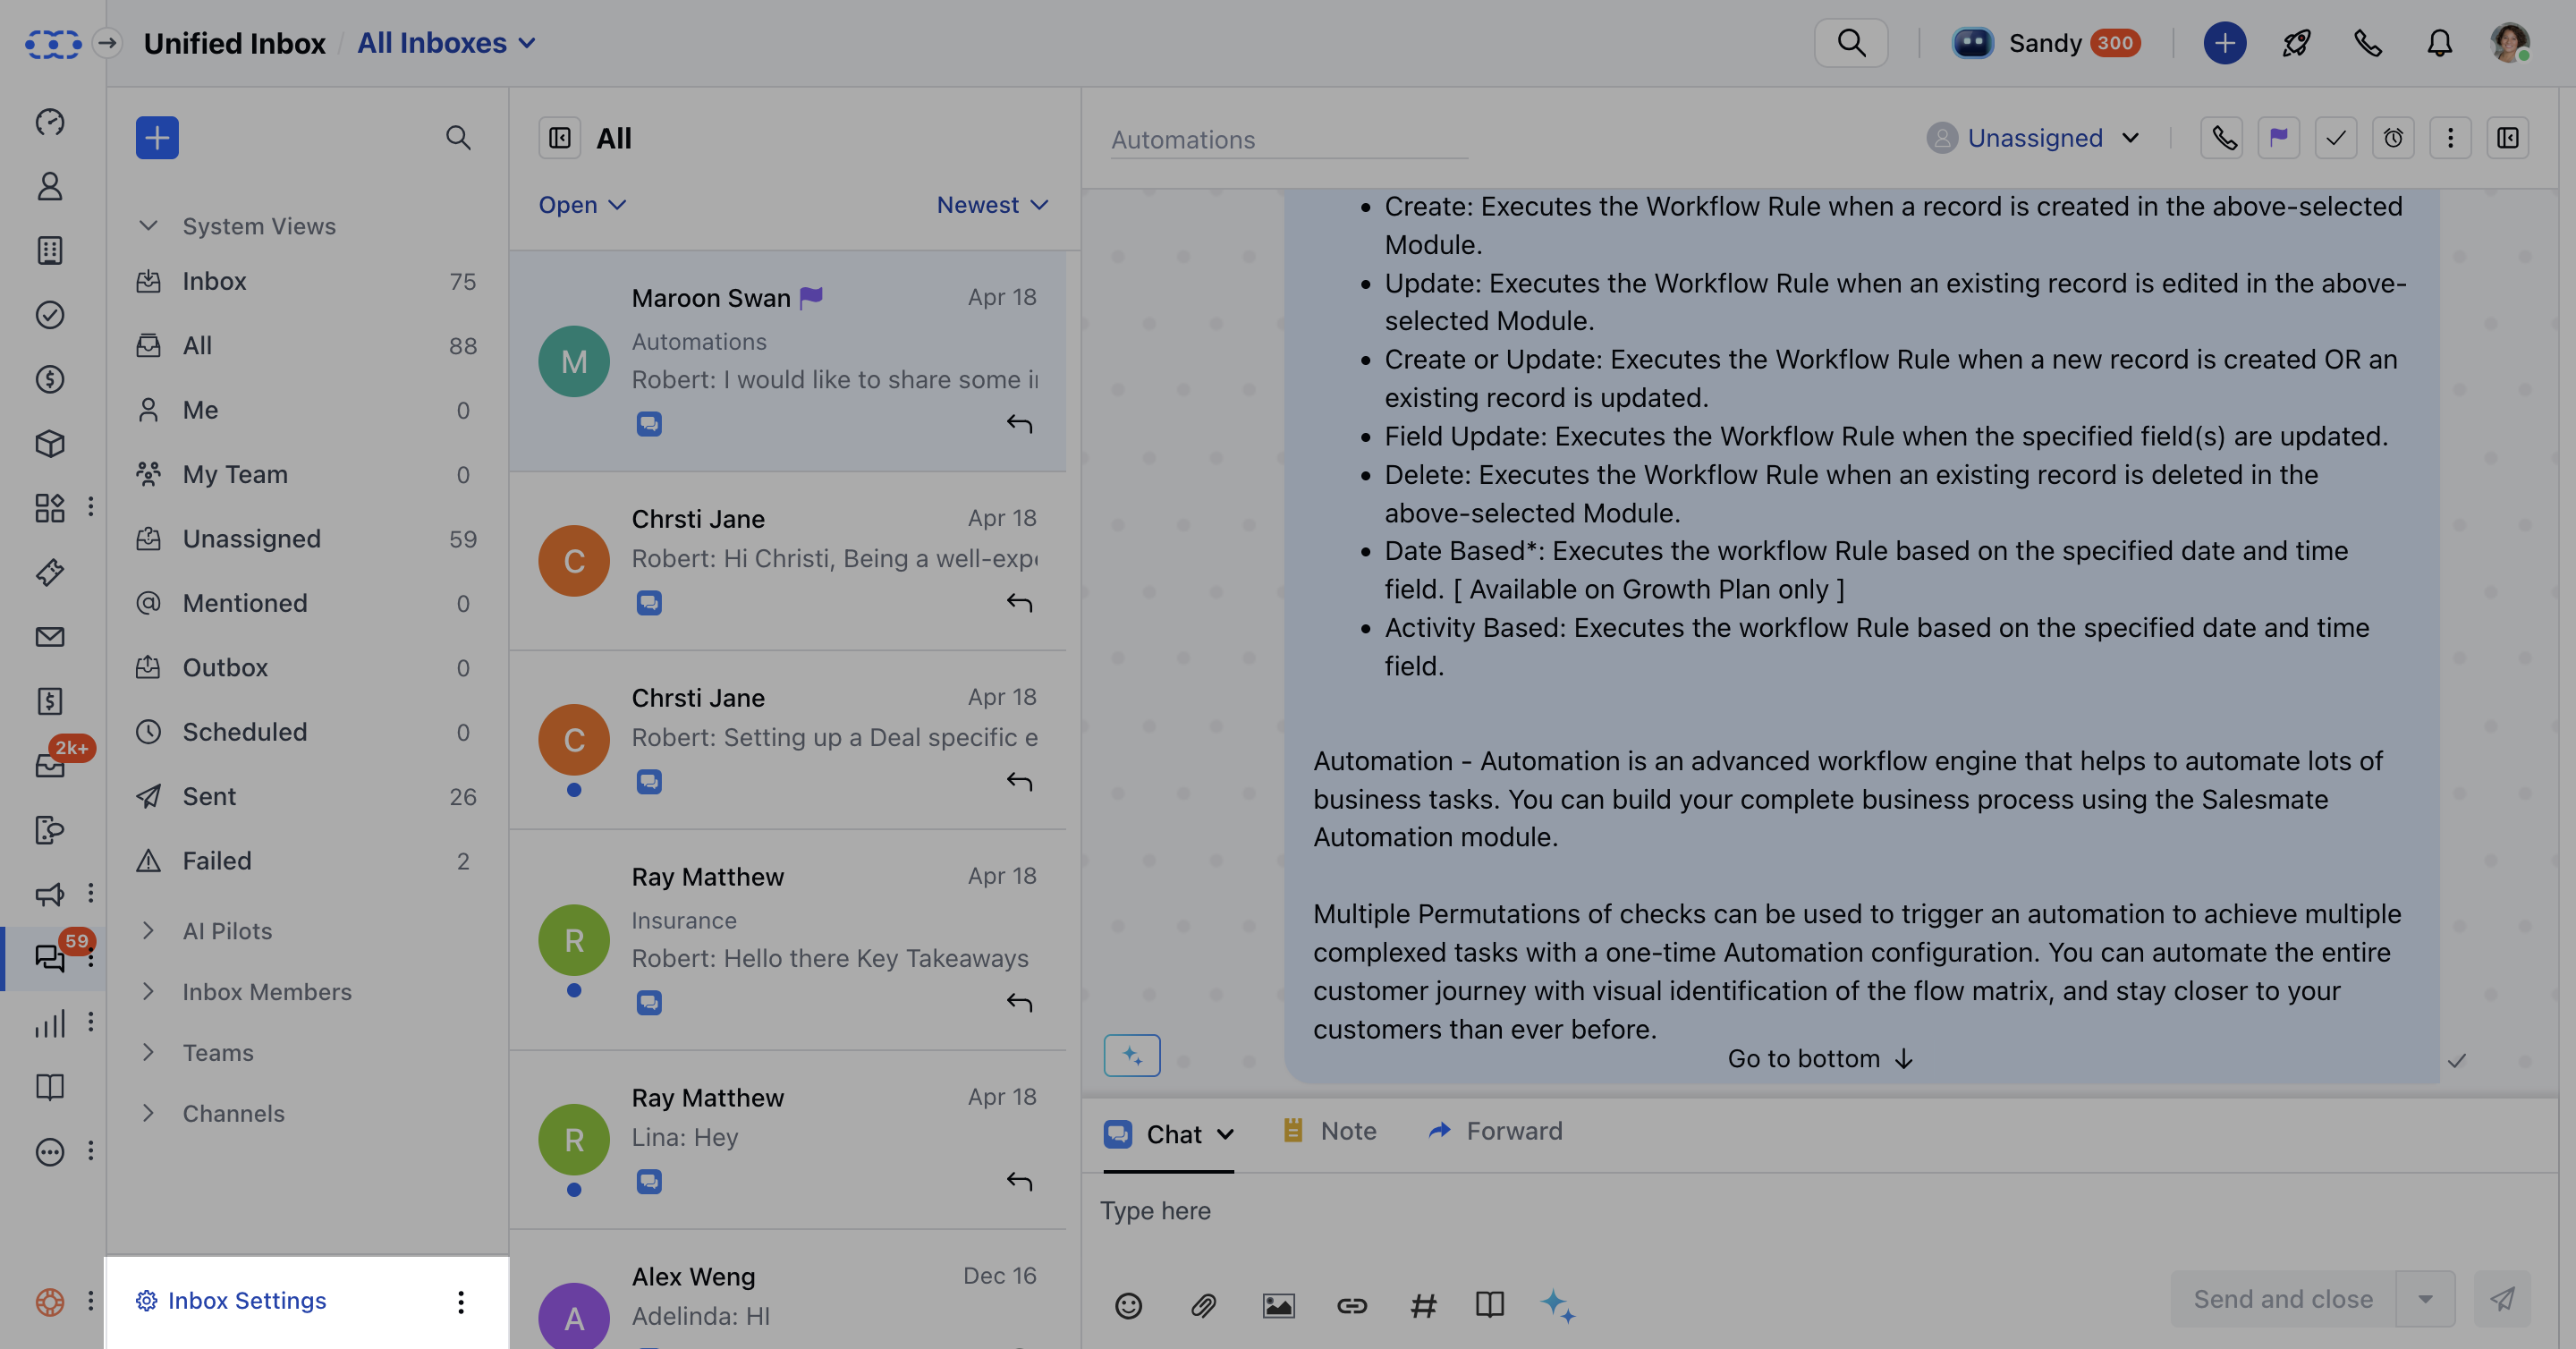
Task: Click the AI sparkle icon in composer toolbar
Action: point(1558,1305)
